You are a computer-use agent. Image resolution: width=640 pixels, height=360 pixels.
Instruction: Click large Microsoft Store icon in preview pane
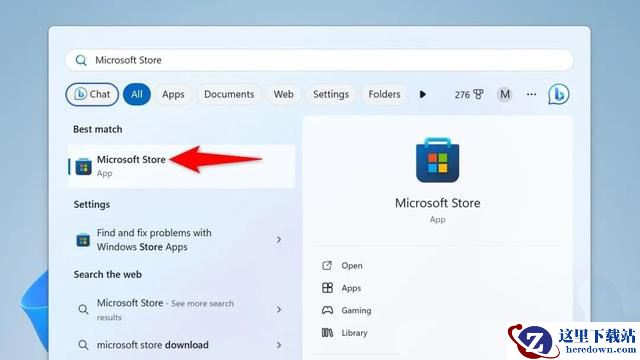click(x=438, y=160)
